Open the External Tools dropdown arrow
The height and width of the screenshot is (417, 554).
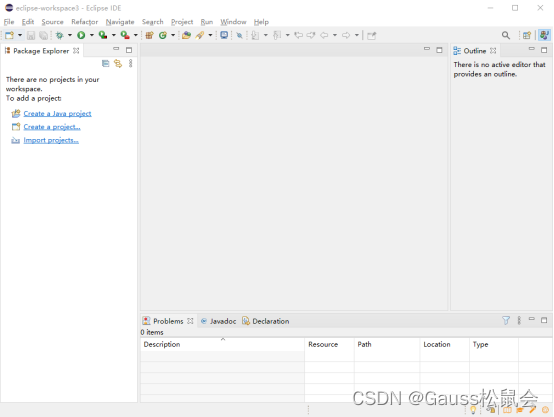pyautogui.click(x=136, y=35)
